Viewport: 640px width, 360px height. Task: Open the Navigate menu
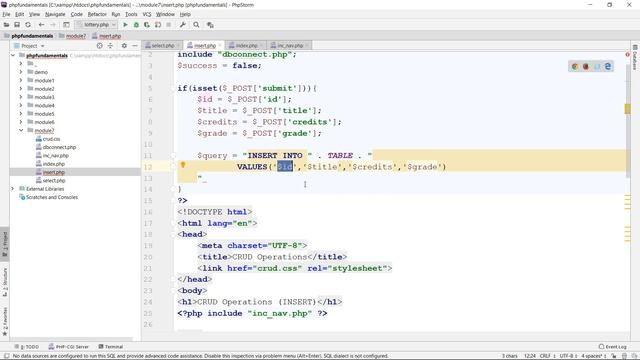pos(55,14)
